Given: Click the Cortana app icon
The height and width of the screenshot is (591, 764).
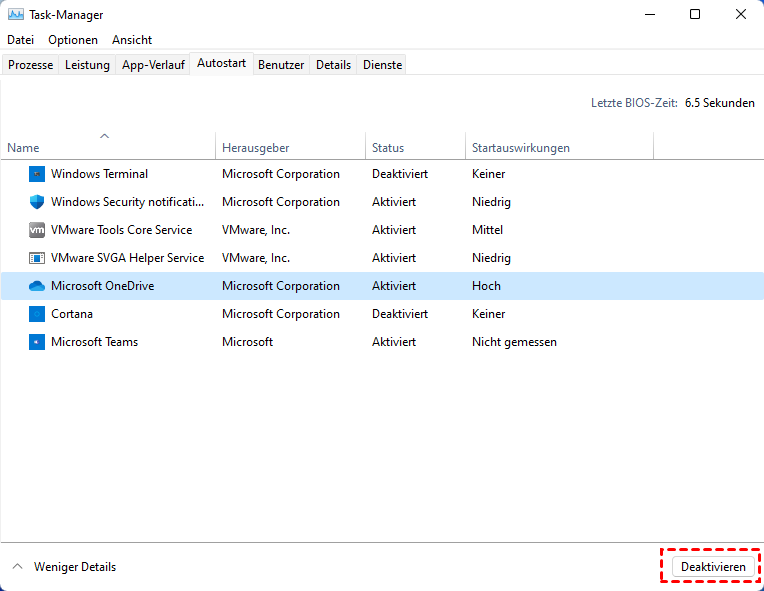Looking at the screenshot, I should click(37, 314).
